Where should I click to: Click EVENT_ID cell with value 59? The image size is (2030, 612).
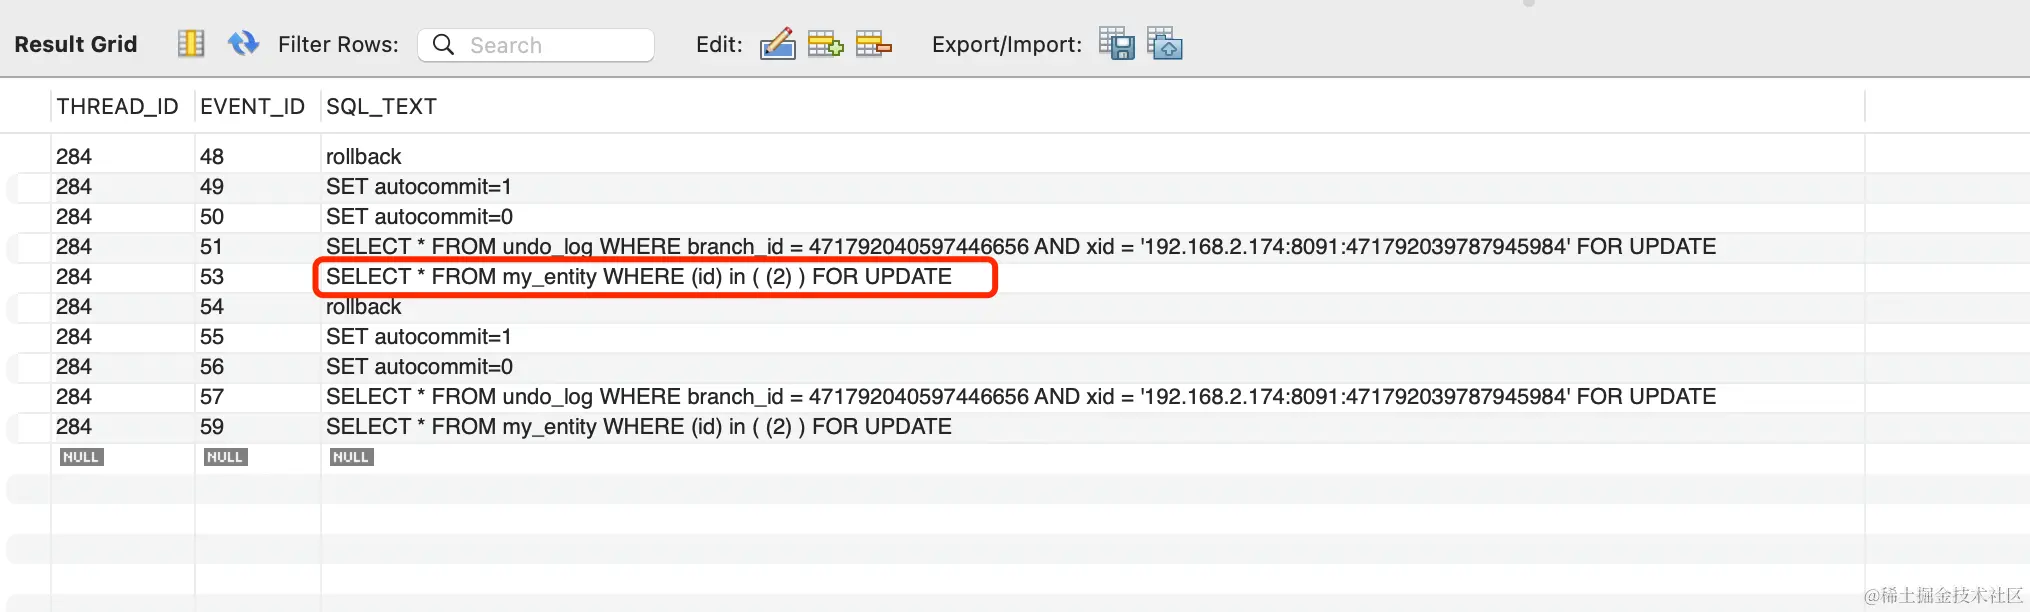pos(258,427)
